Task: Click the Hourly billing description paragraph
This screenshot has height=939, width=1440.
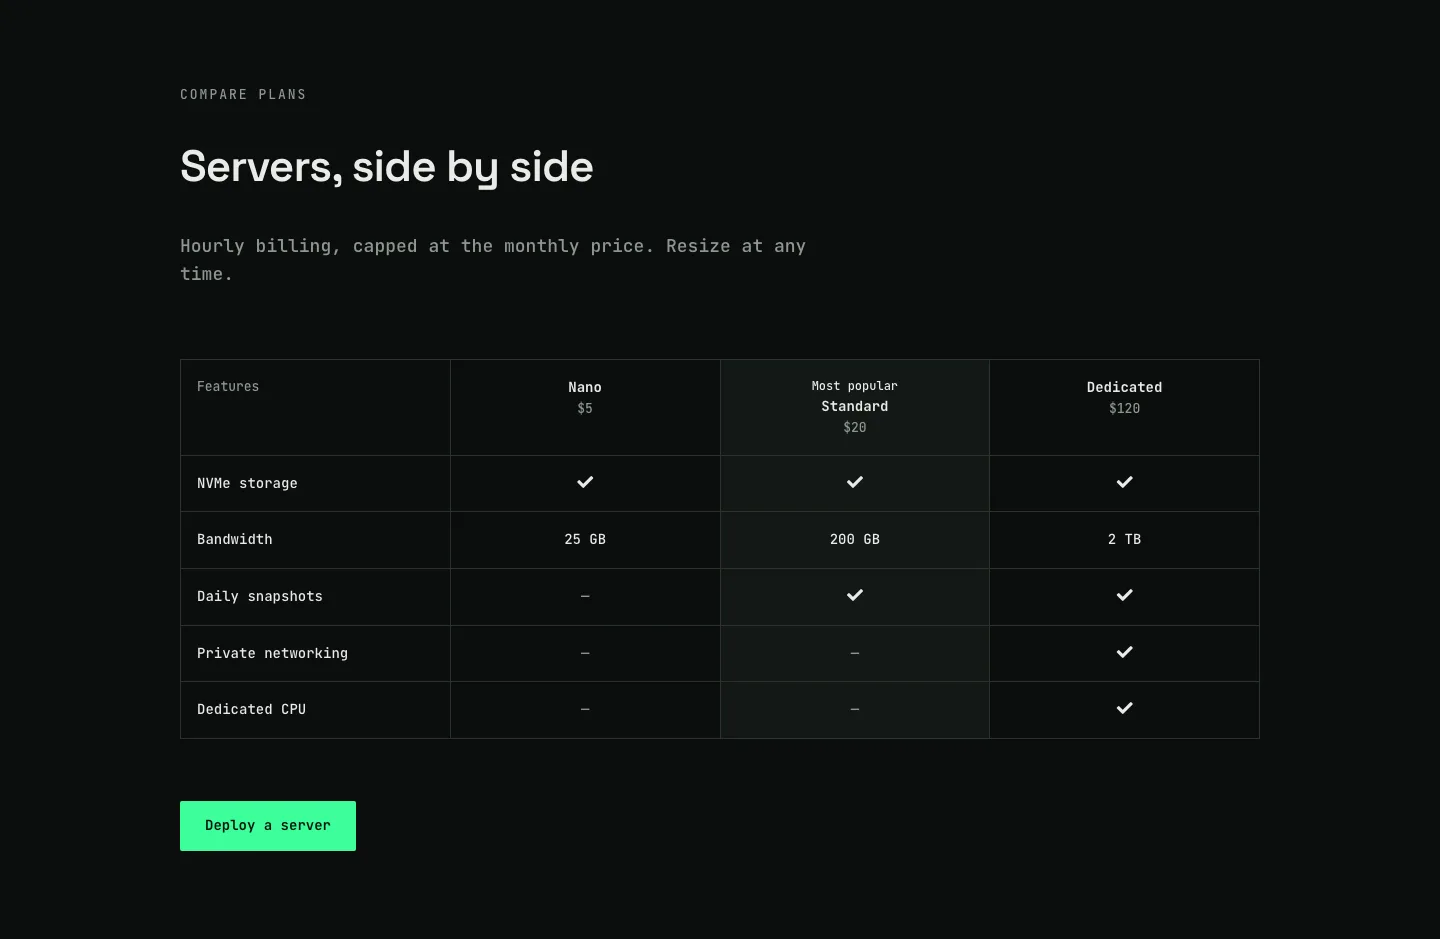Action: (x=493, y=260)
